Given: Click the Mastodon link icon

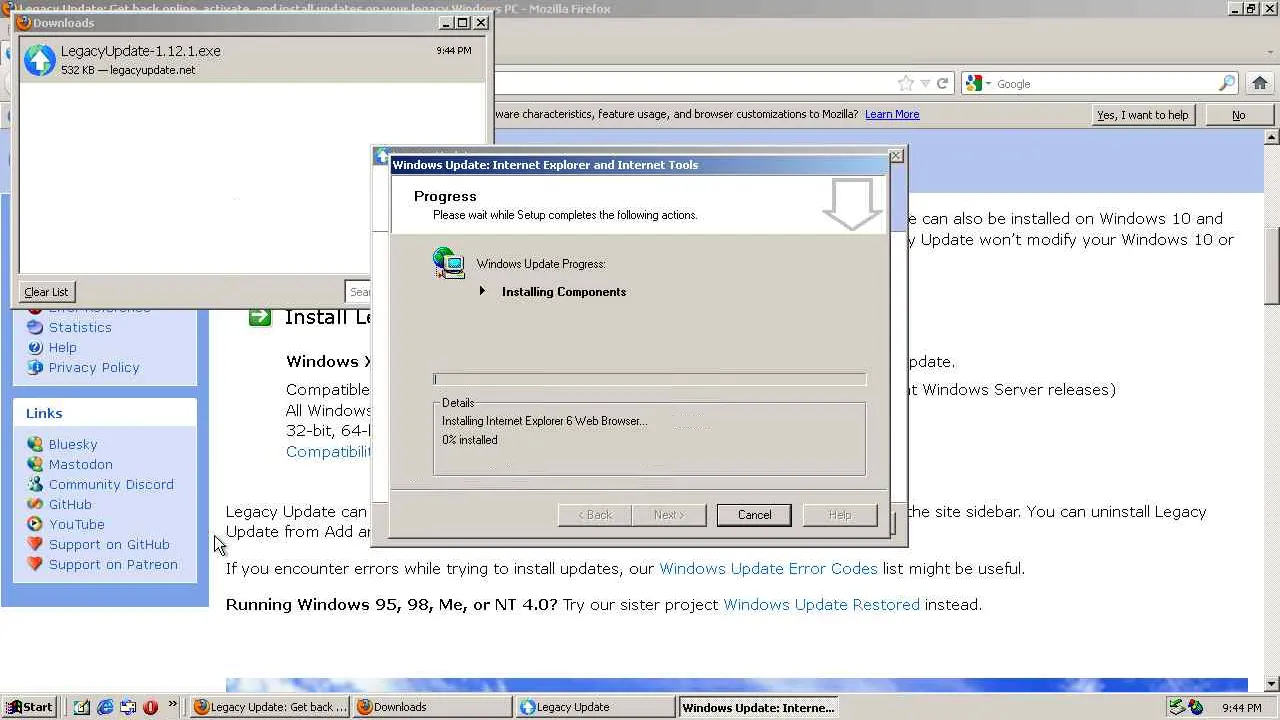Looking at the screenshot, I should [35, 464].
